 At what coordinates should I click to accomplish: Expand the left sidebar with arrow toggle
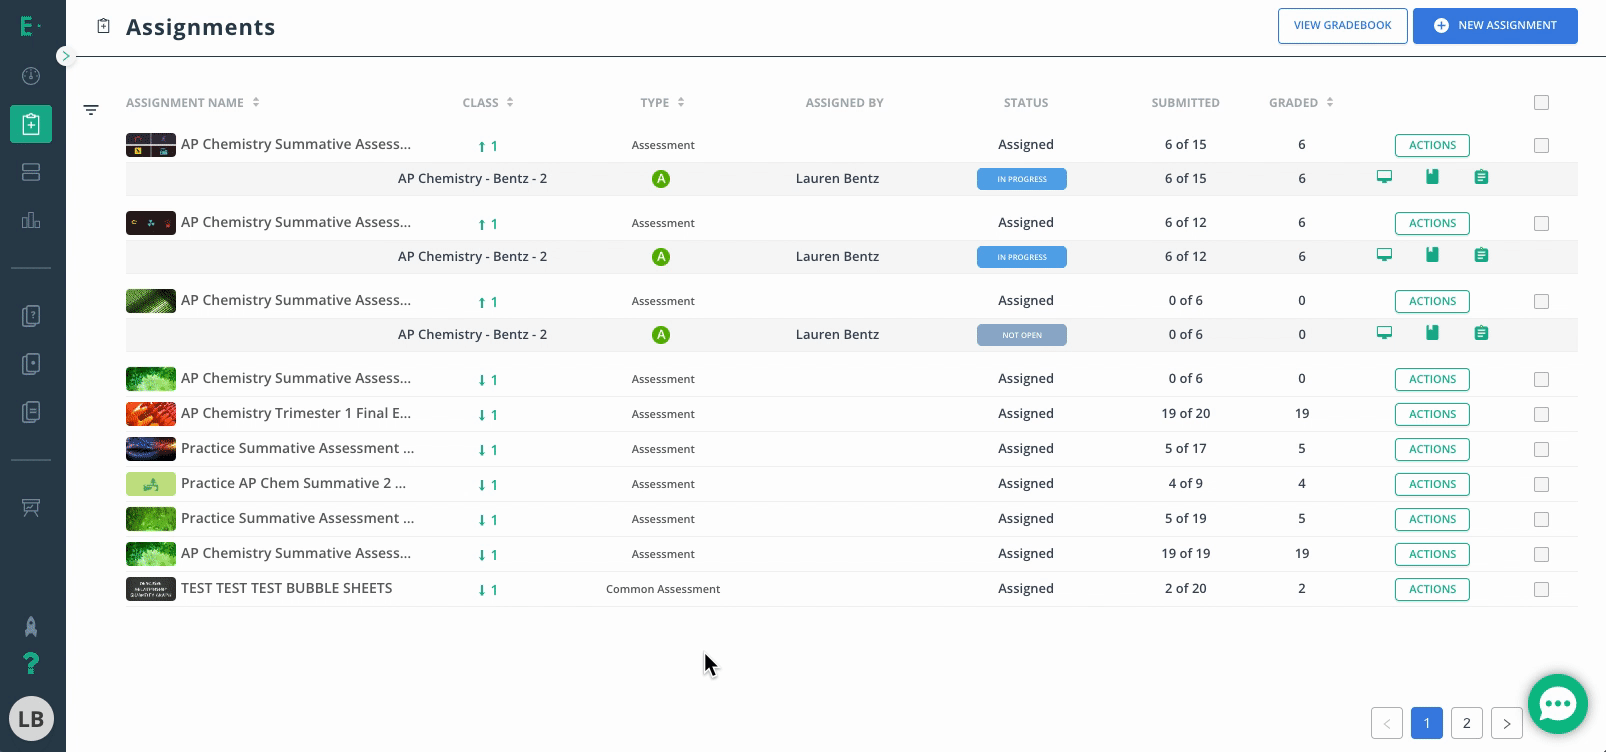(66, 56)
